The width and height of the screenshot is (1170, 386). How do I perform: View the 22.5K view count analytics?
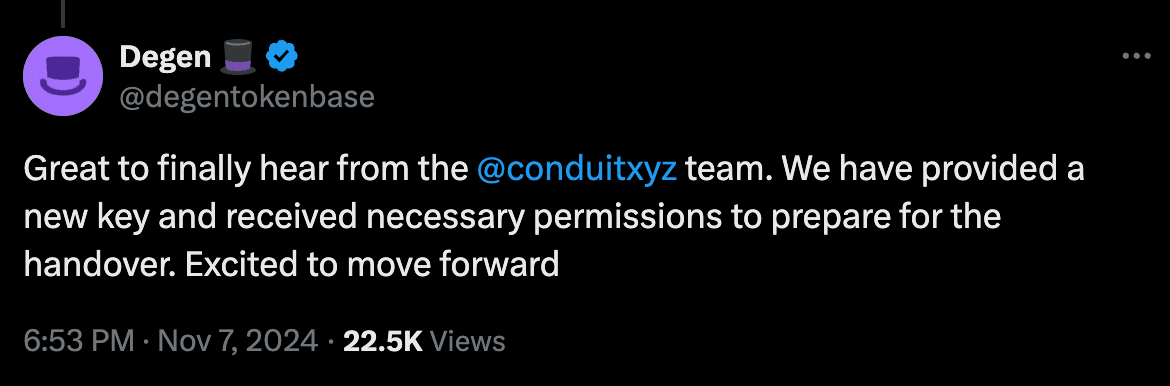coord(383,341)
